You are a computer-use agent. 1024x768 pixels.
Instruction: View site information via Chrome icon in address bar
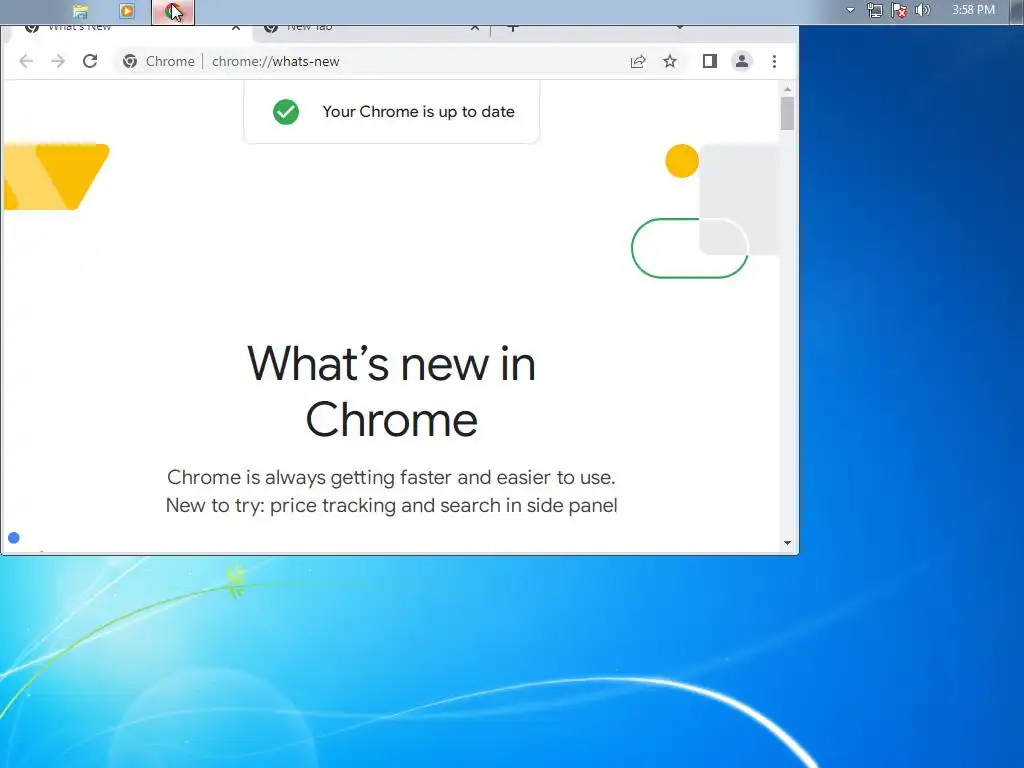(x=130, y=61)
